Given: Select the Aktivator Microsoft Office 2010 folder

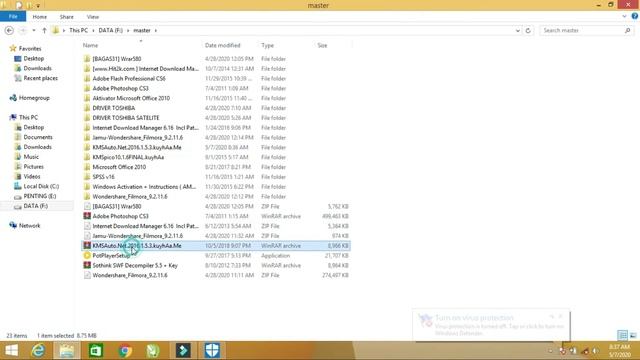Looking at the screenshot, I should (x=131, y=98).
